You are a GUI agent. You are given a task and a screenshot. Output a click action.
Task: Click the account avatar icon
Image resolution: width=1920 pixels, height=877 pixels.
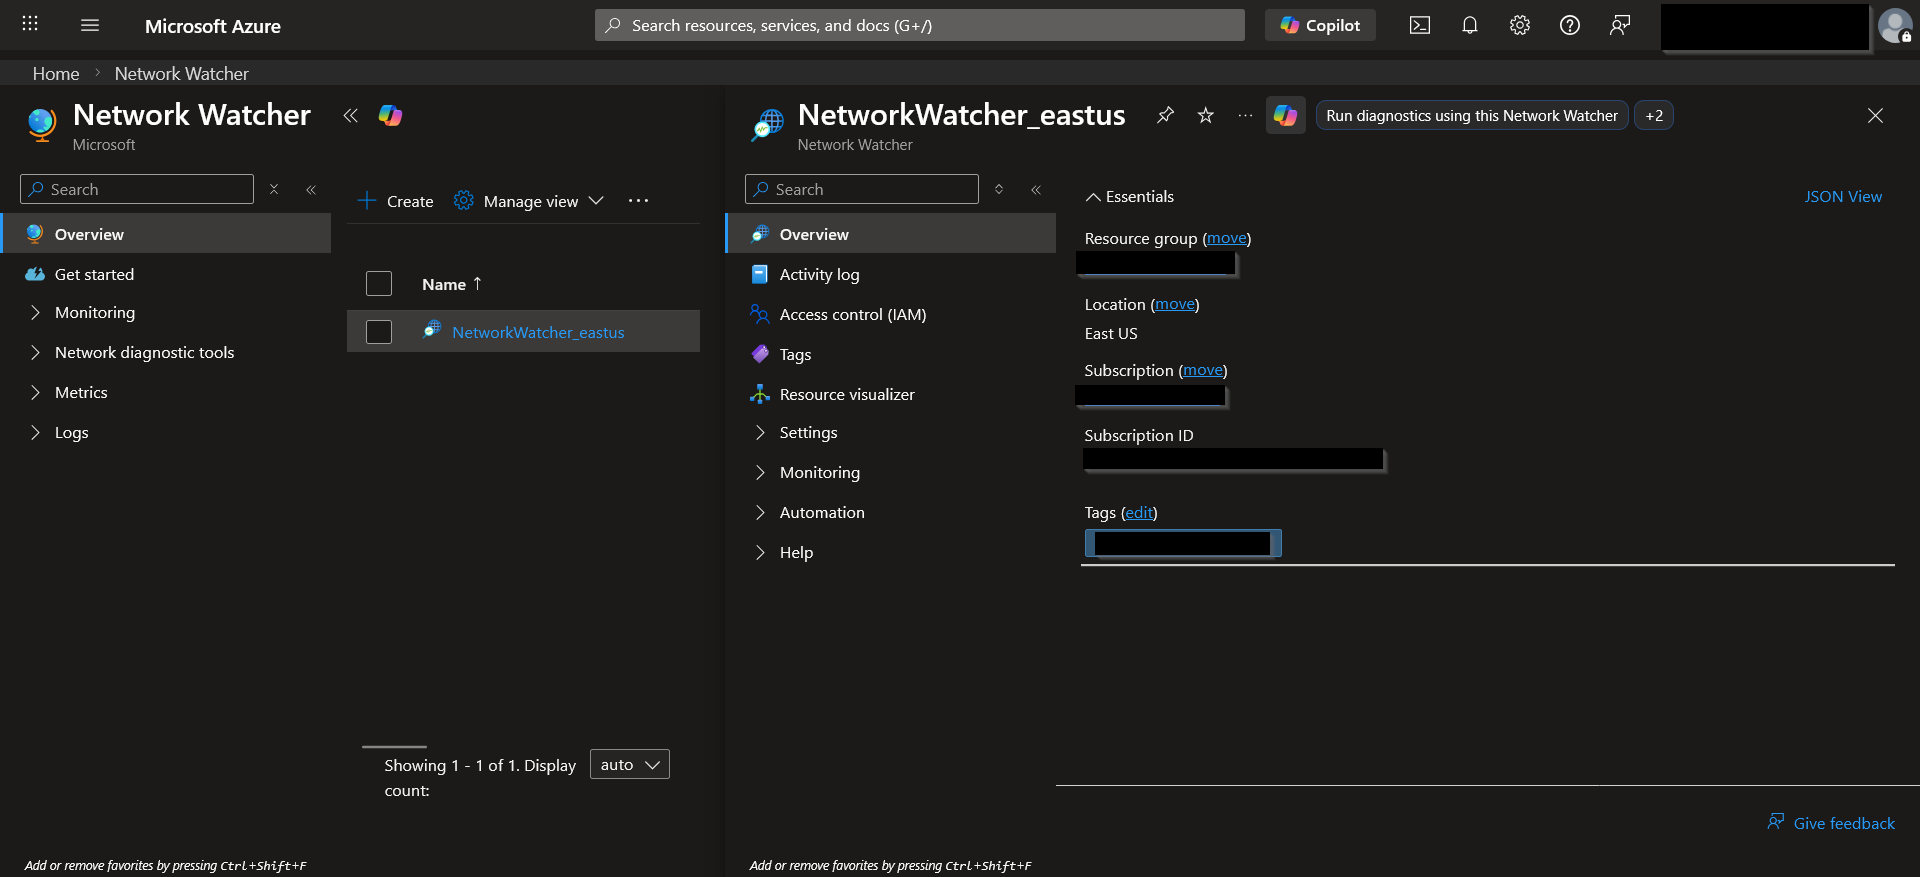click(x=1895, y=25)
